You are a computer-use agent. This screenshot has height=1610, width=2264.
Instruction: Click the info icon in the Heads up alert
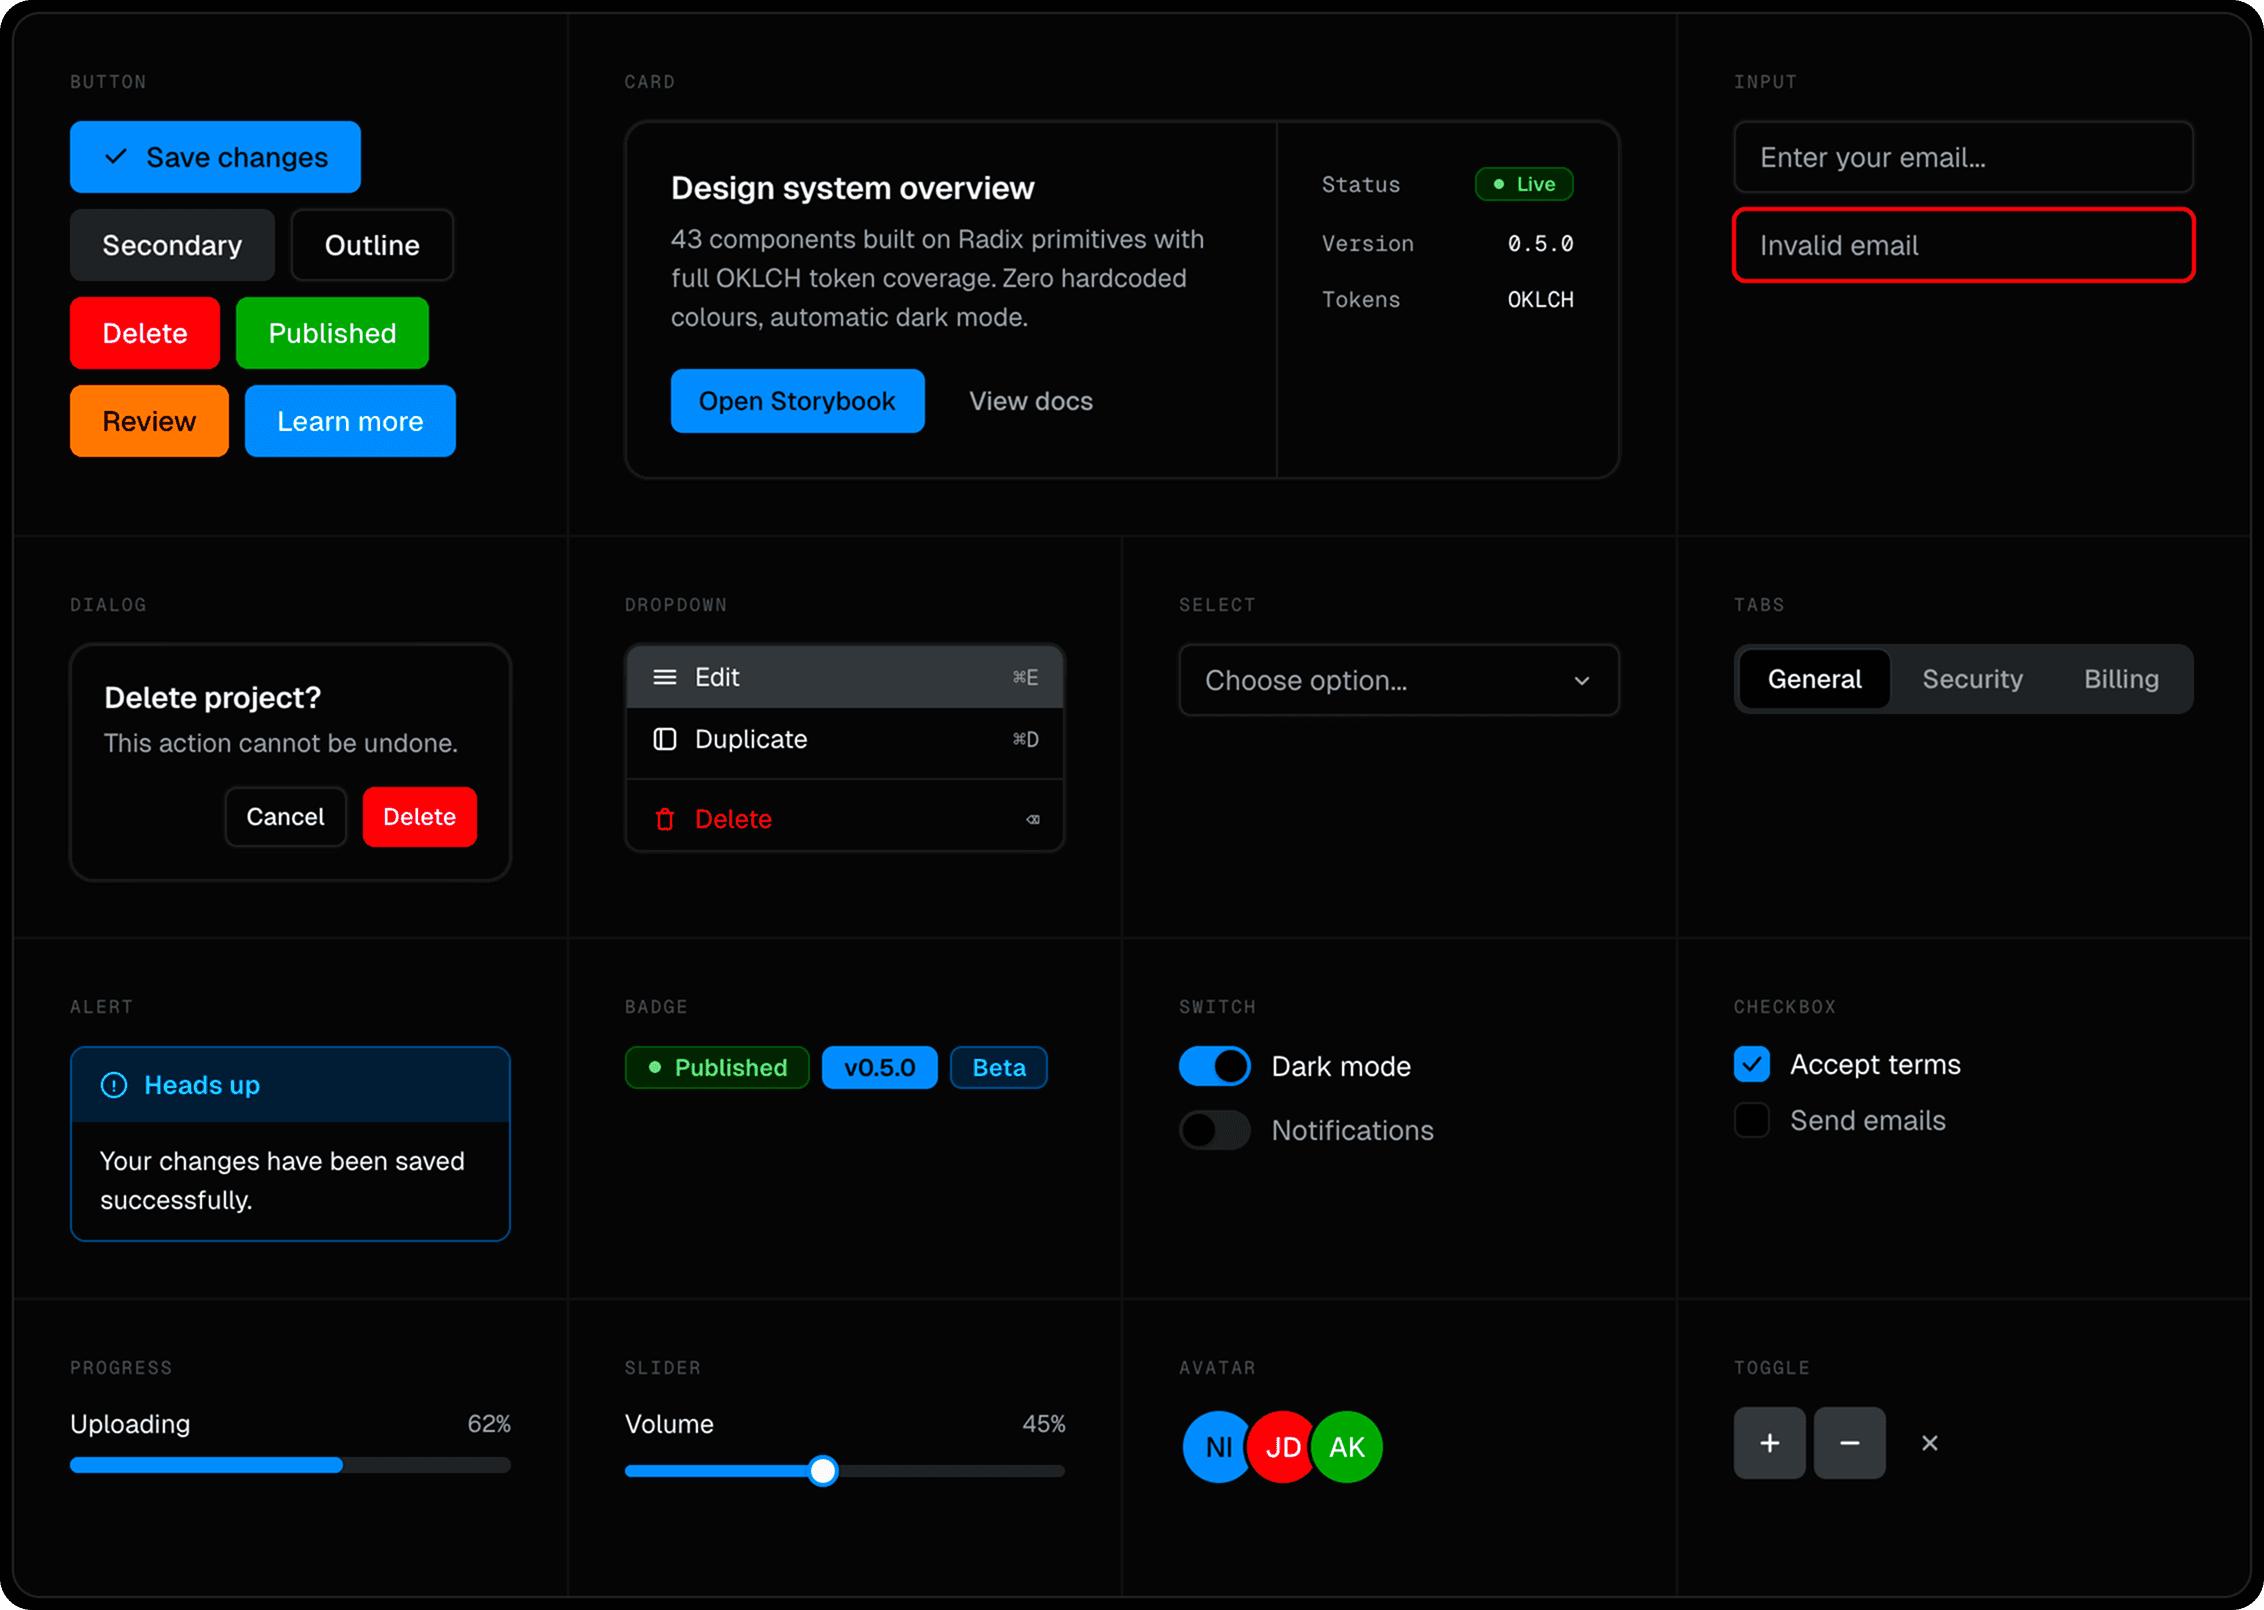coord(114,1085)
